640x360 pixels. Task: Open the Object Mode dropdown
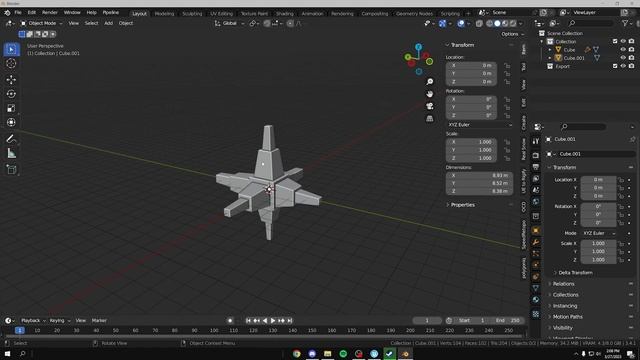[41, 23]
